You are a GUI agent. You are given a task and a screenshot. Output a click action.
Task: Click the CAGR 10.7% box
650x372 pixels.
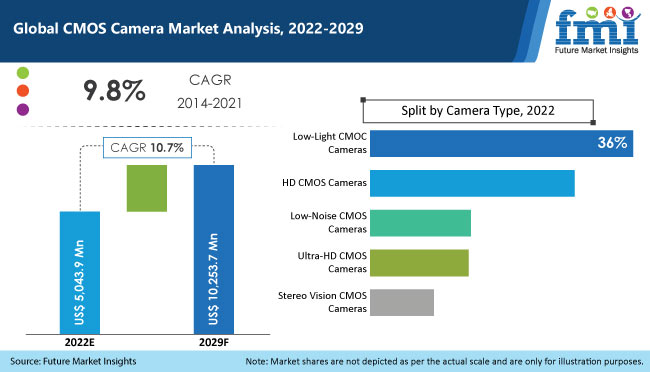147,148
